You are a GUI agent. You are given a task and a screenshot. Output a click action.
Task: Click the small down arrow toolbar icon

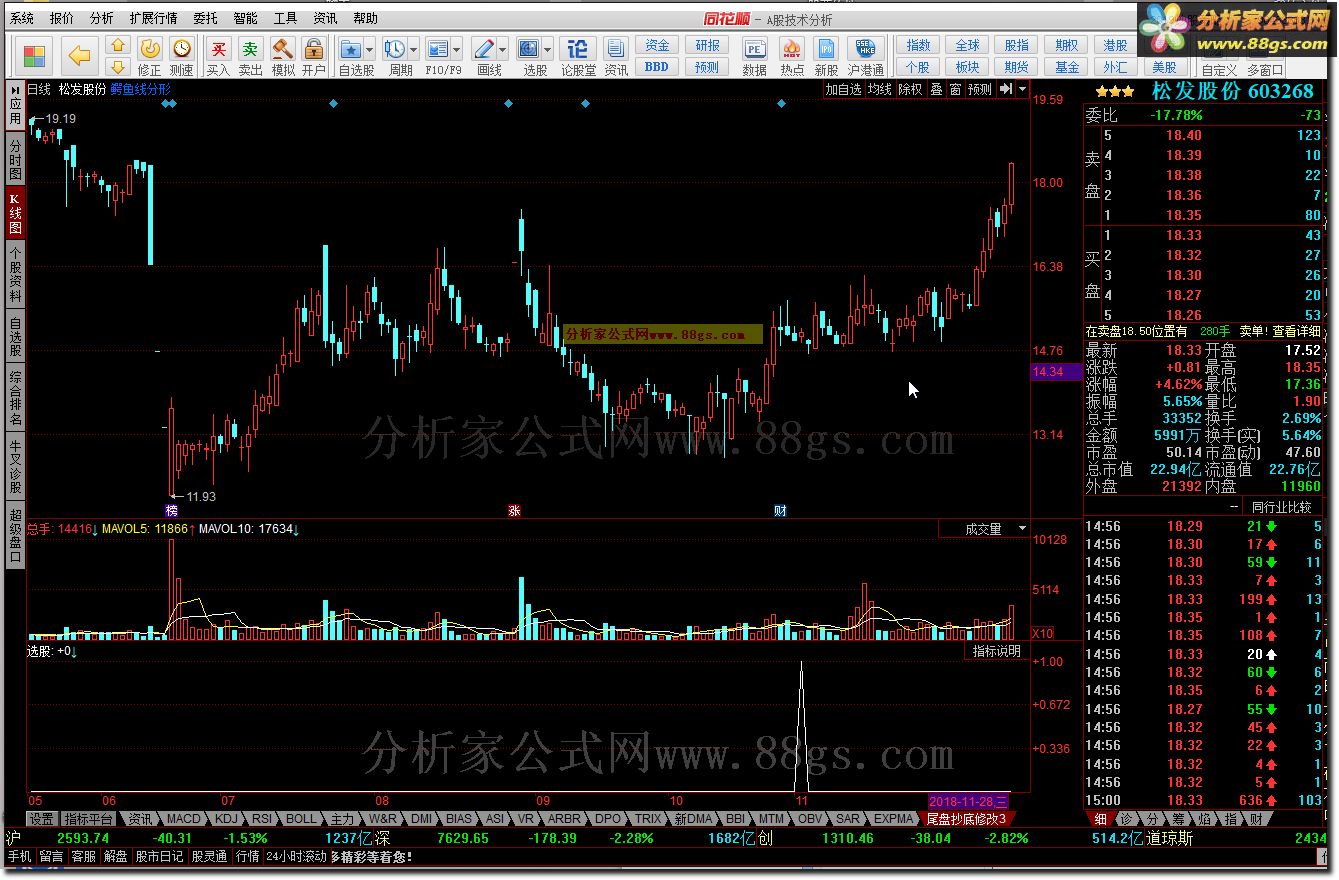tap(118, 66)
